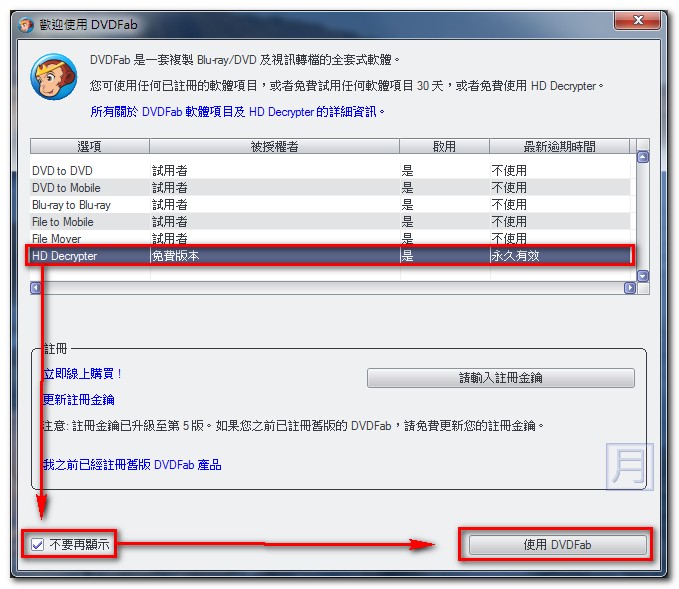Image resolution: width=679 pixels, height=589 pixels.
Task: Open the HD Decrypter detailed info link
Action: coord(237,112)
